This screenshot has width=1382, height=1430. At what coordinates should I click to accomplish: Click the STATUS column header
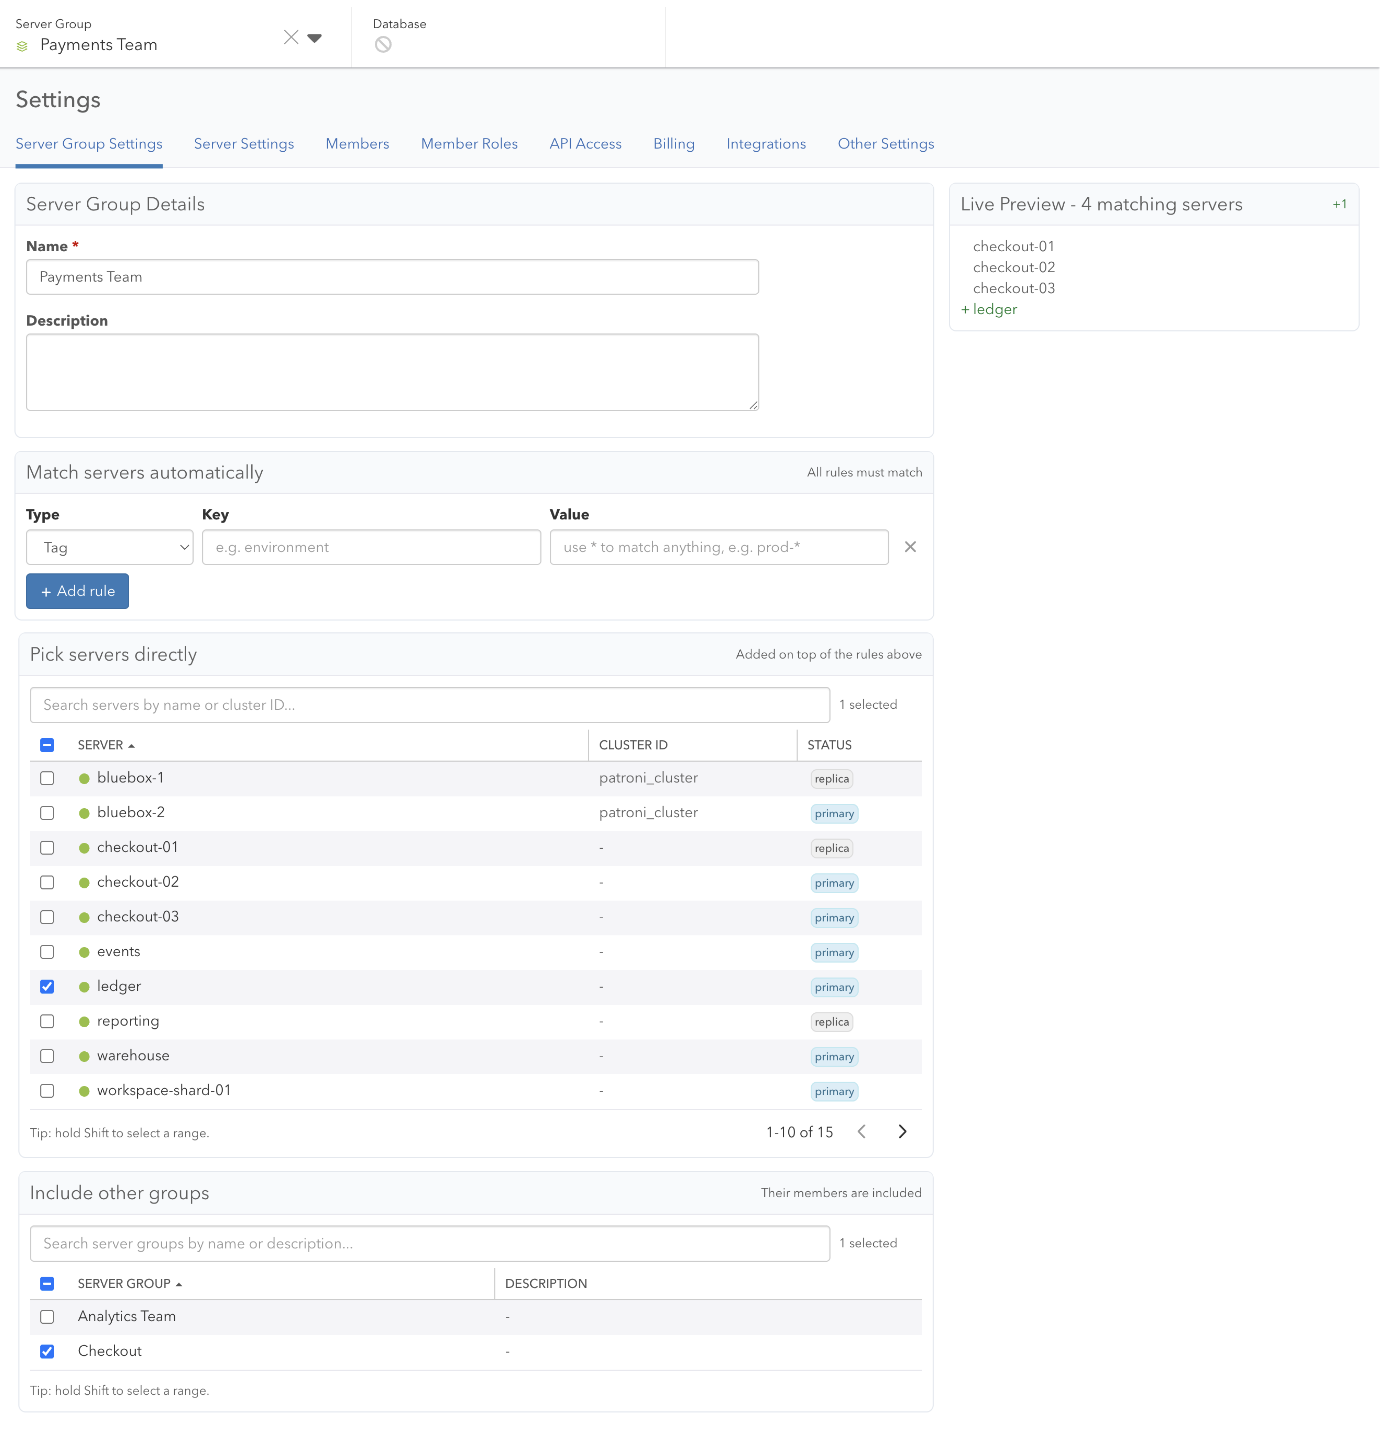click(830, 745)
